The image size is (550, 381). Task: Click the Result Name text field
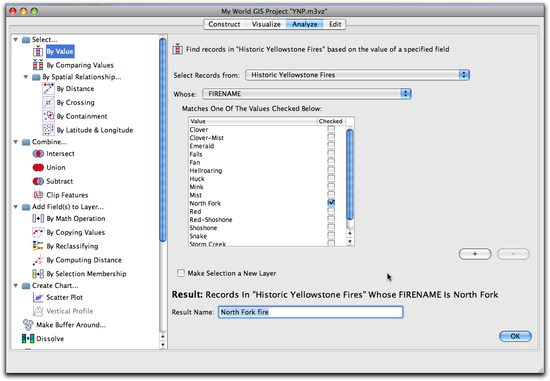(310, 312)
